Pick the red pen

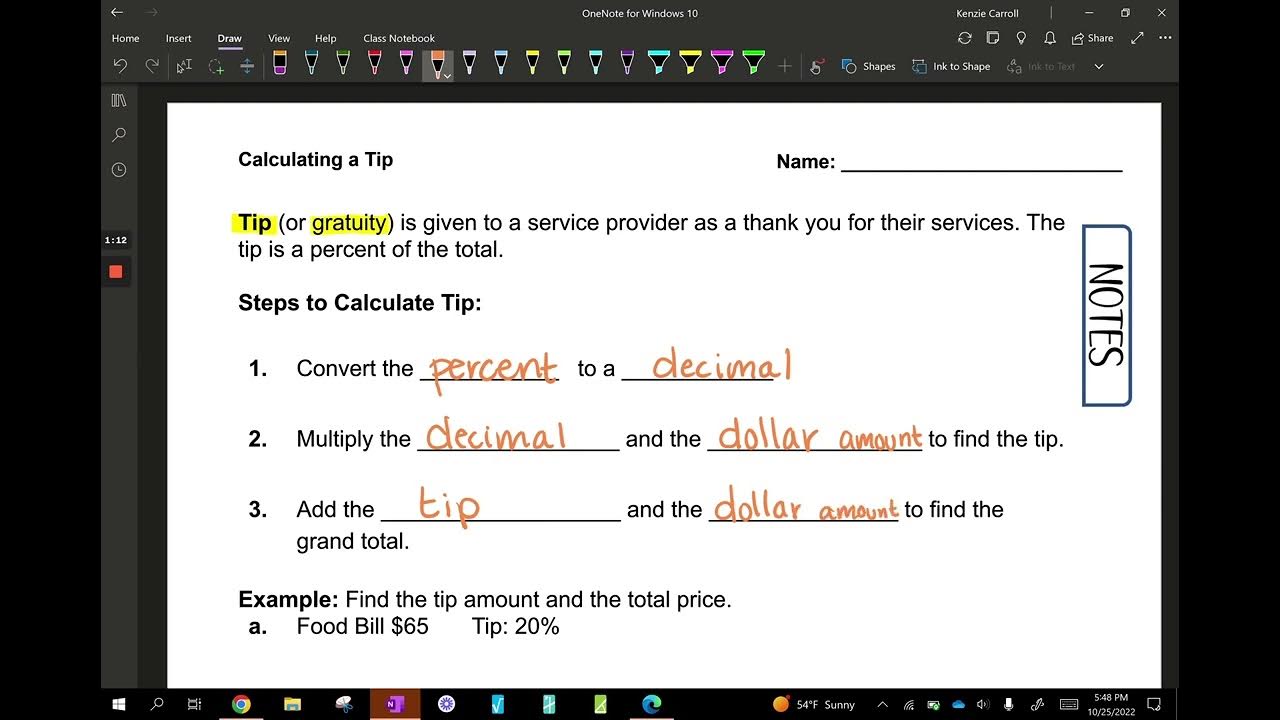[374, 64]
